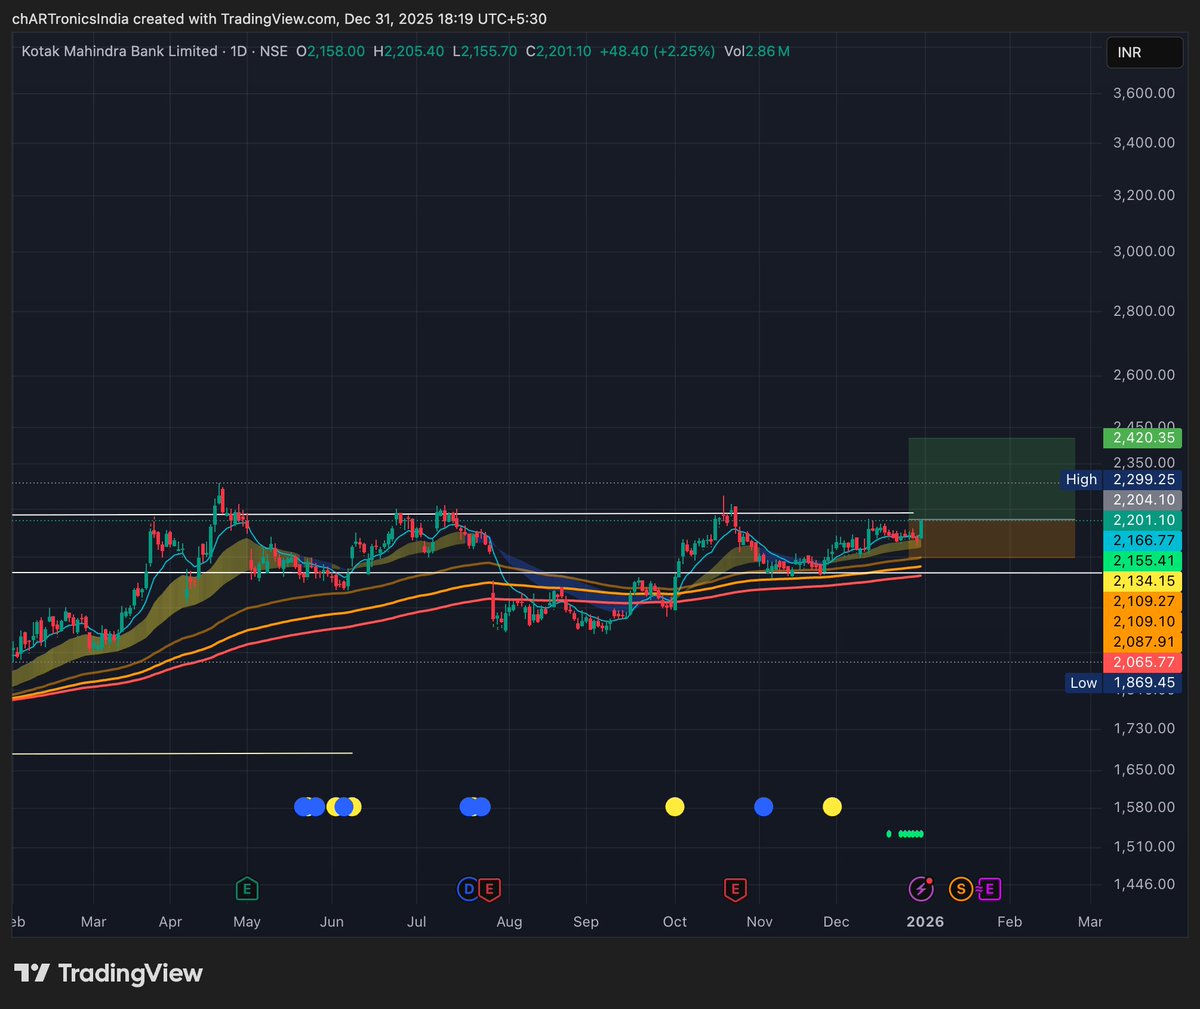The image size is (1200, 1009).
Task: Click the red 2,065.77 indicator label
Action: point(1142,662)
